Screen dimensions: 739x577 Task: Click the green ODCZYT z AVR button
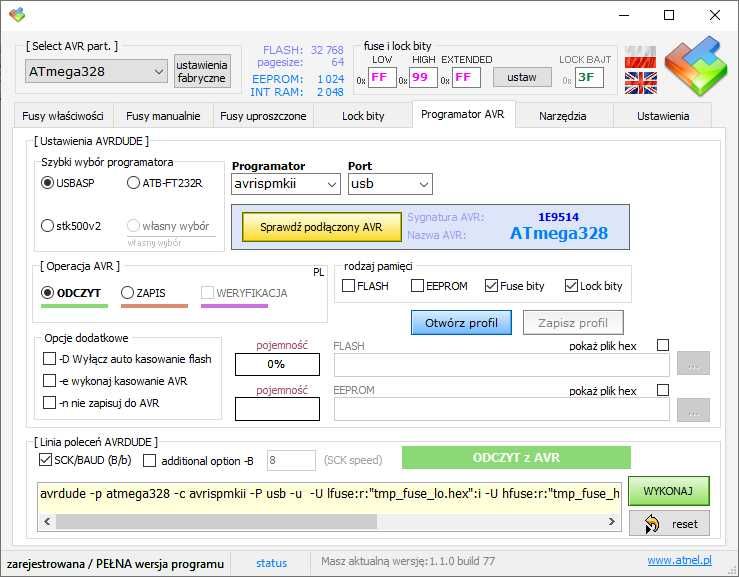click(x=516, y=457)
